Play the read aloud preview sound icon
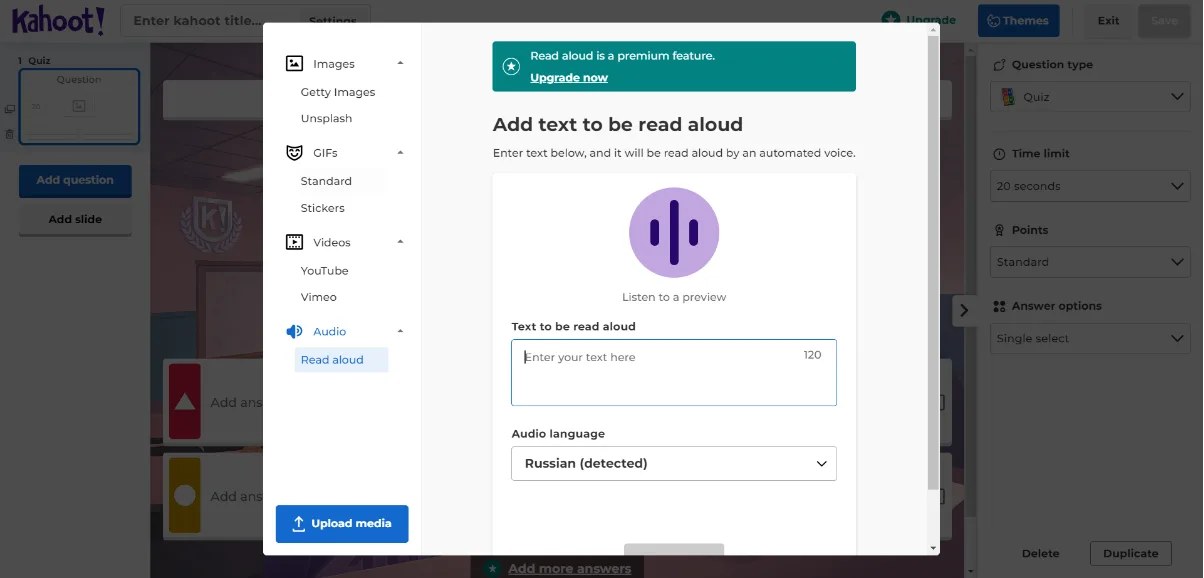The image size is (1204, 578). click(674, 233)
